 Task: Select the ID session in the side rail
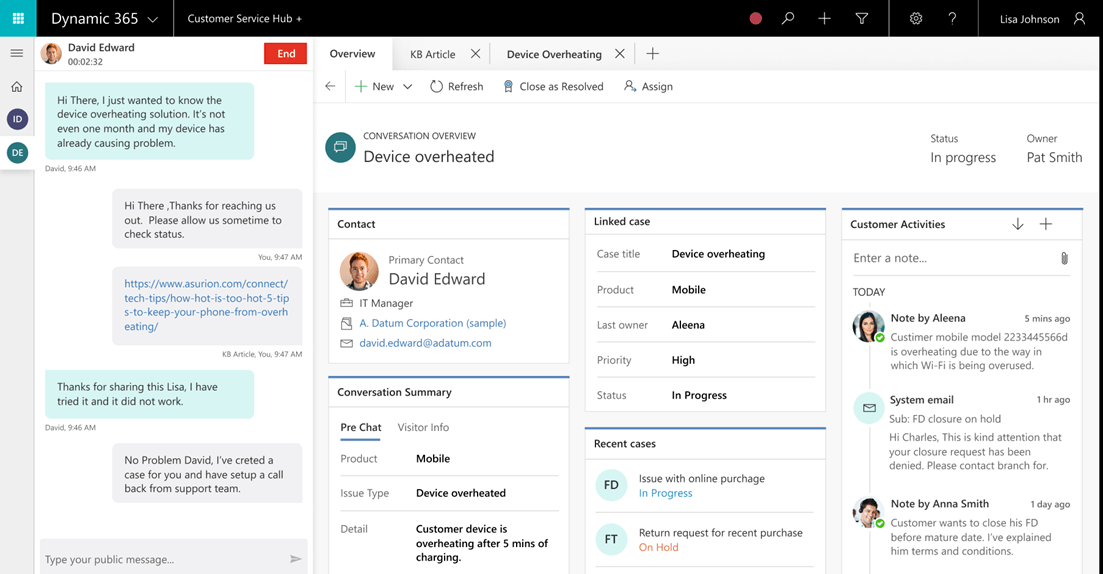coord(18,119)
